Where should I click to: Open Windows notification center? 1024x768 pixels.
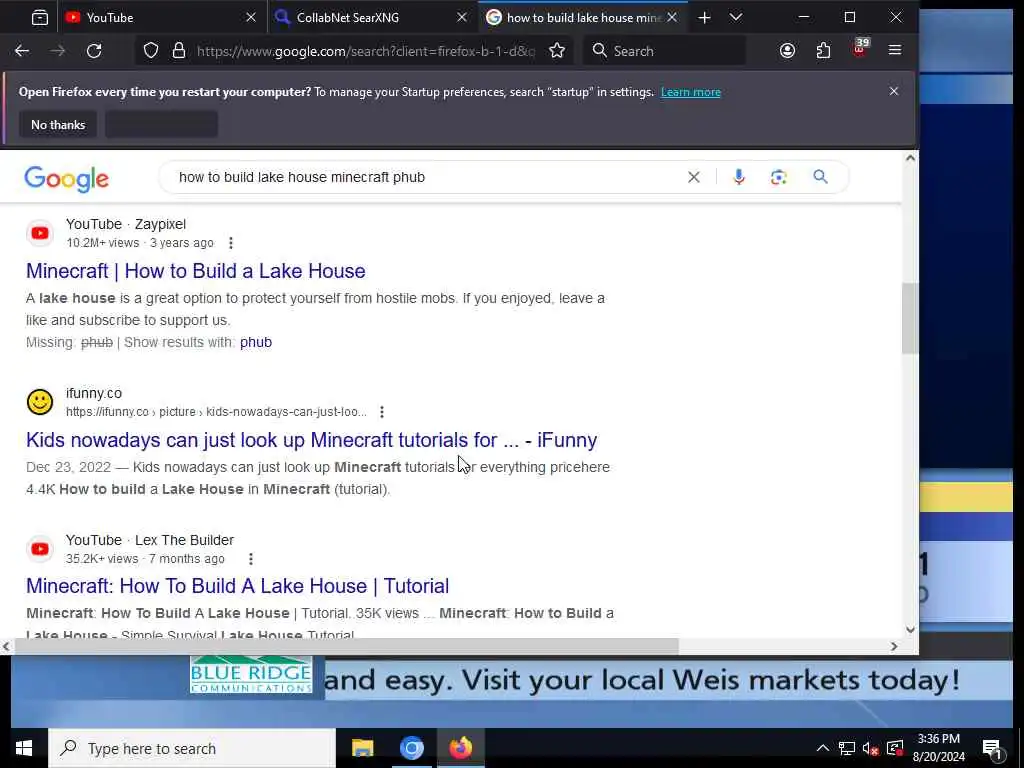pyautogui.click(x=992, y=748)
